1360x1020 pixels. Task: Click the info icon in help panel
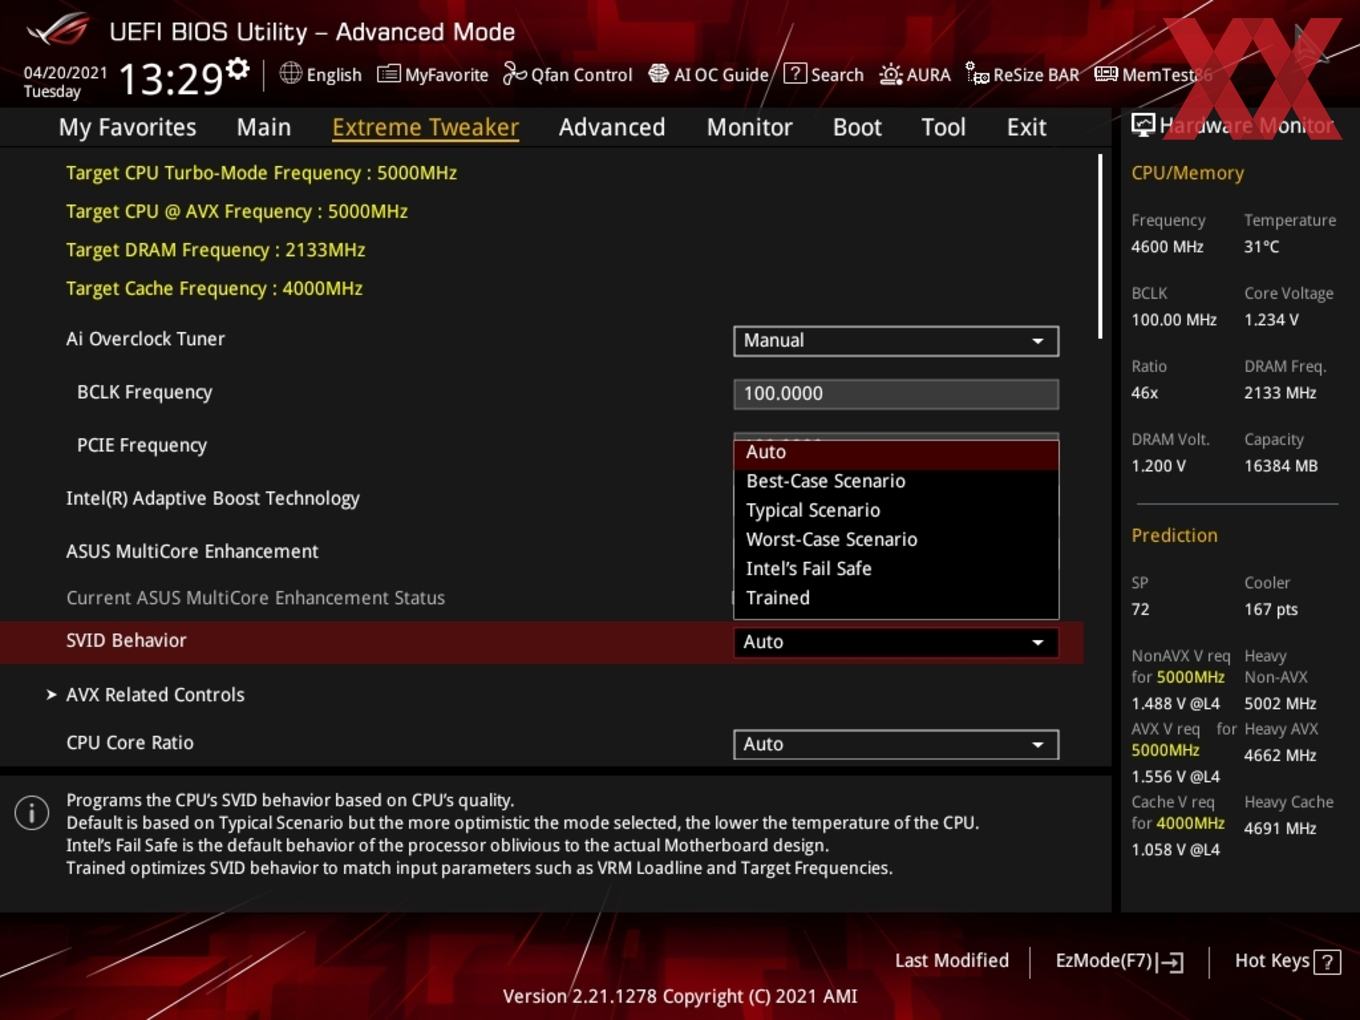pyautogui.click(x=32, y=813)
